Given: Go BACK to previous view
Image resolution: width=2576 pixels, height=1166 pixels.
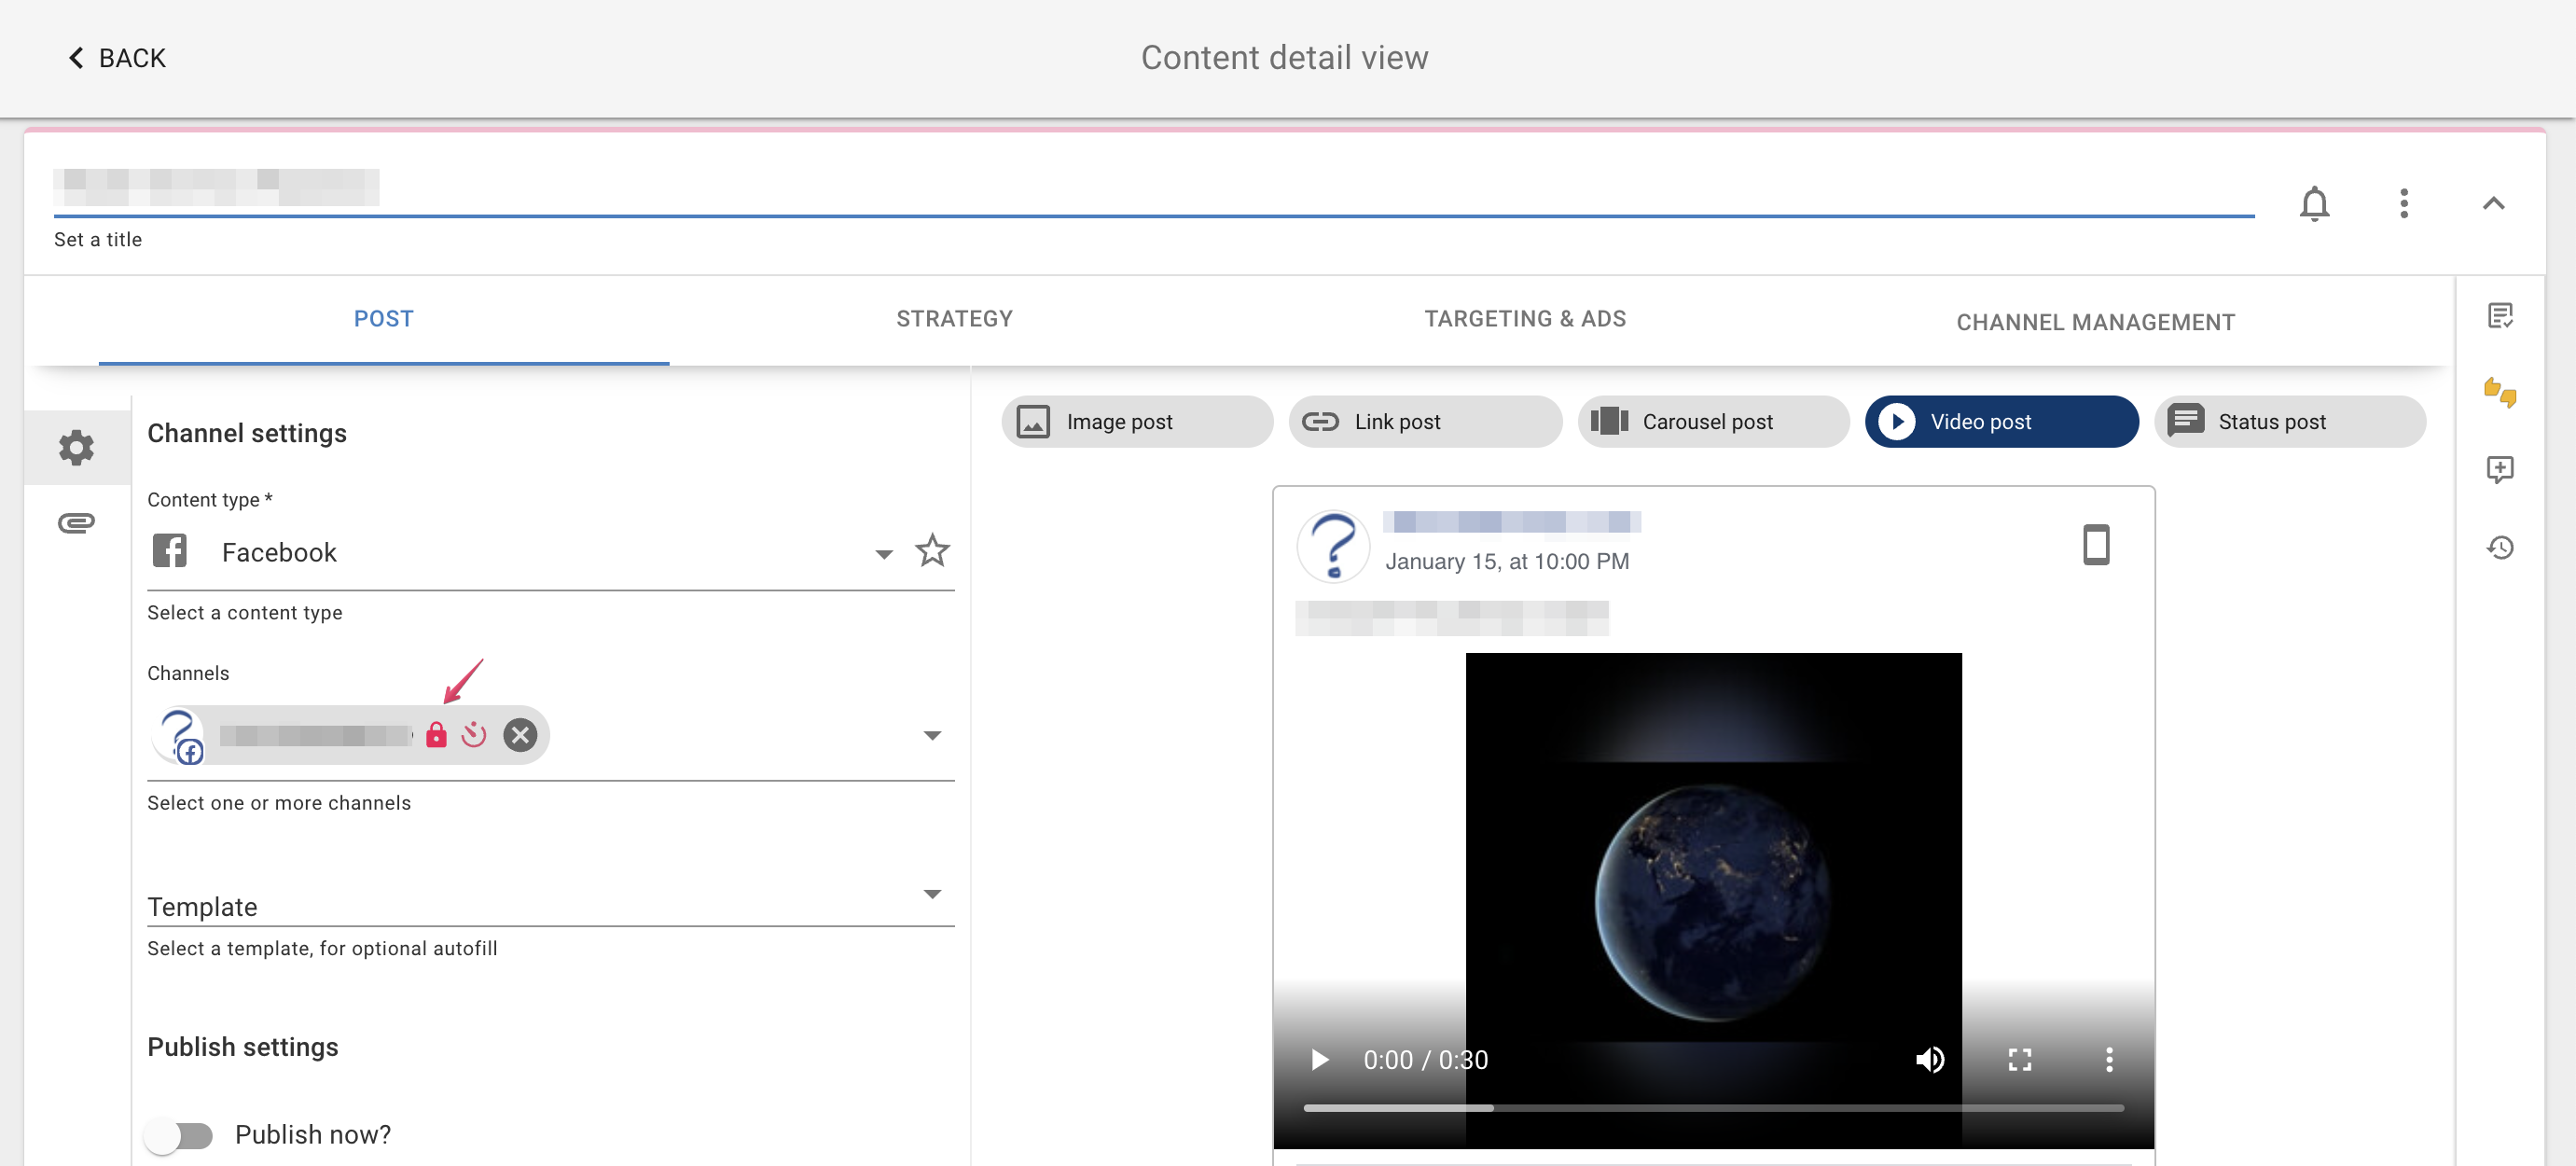Looking at the screenshot, I should coord(116,58).
